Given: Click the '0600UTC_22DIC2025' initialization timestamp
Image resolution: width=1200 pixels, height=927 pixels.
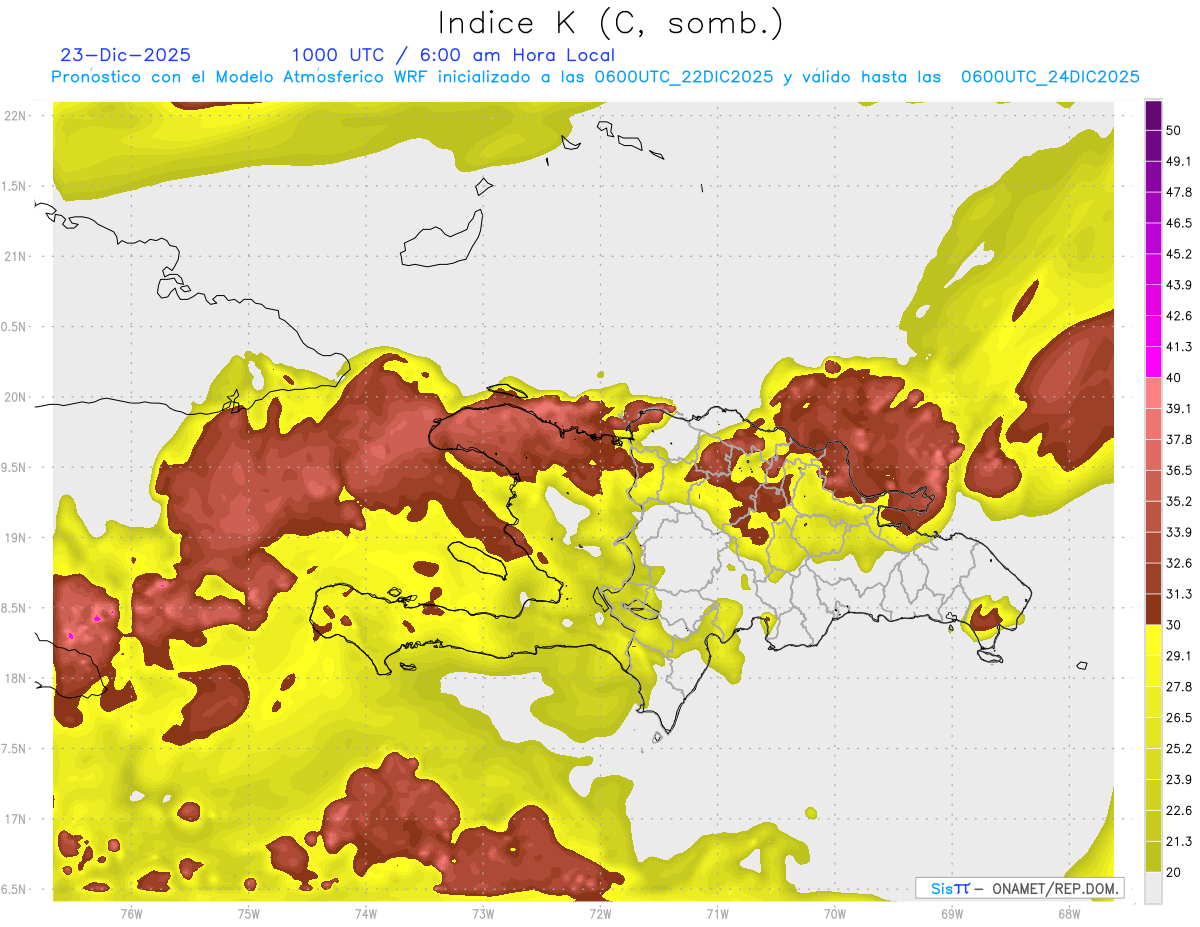Looking at the screenshot, I should [684, 77].
